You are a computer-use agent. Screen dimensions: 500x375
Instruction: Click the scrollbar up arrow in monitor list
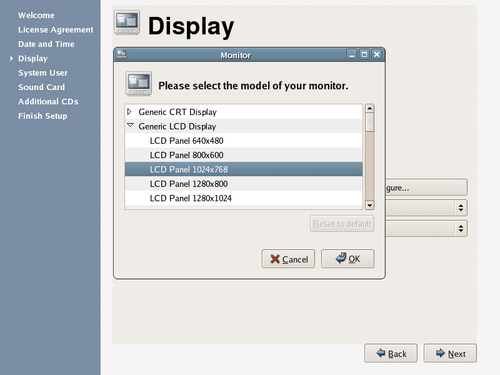pyautogui.click(x=369, y=108)
